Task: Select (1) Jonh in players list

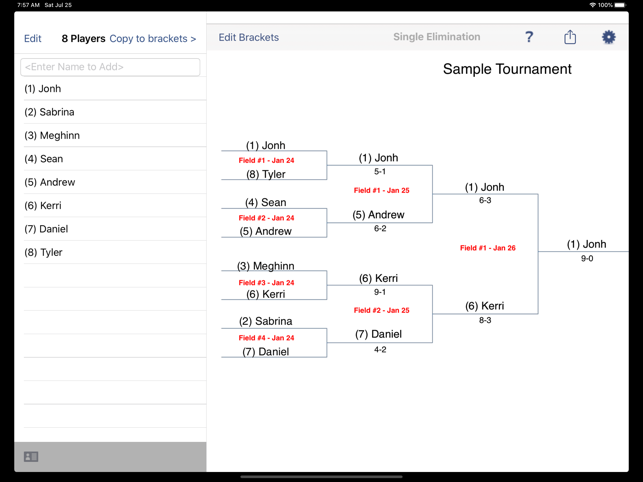Action: (115, 89)
